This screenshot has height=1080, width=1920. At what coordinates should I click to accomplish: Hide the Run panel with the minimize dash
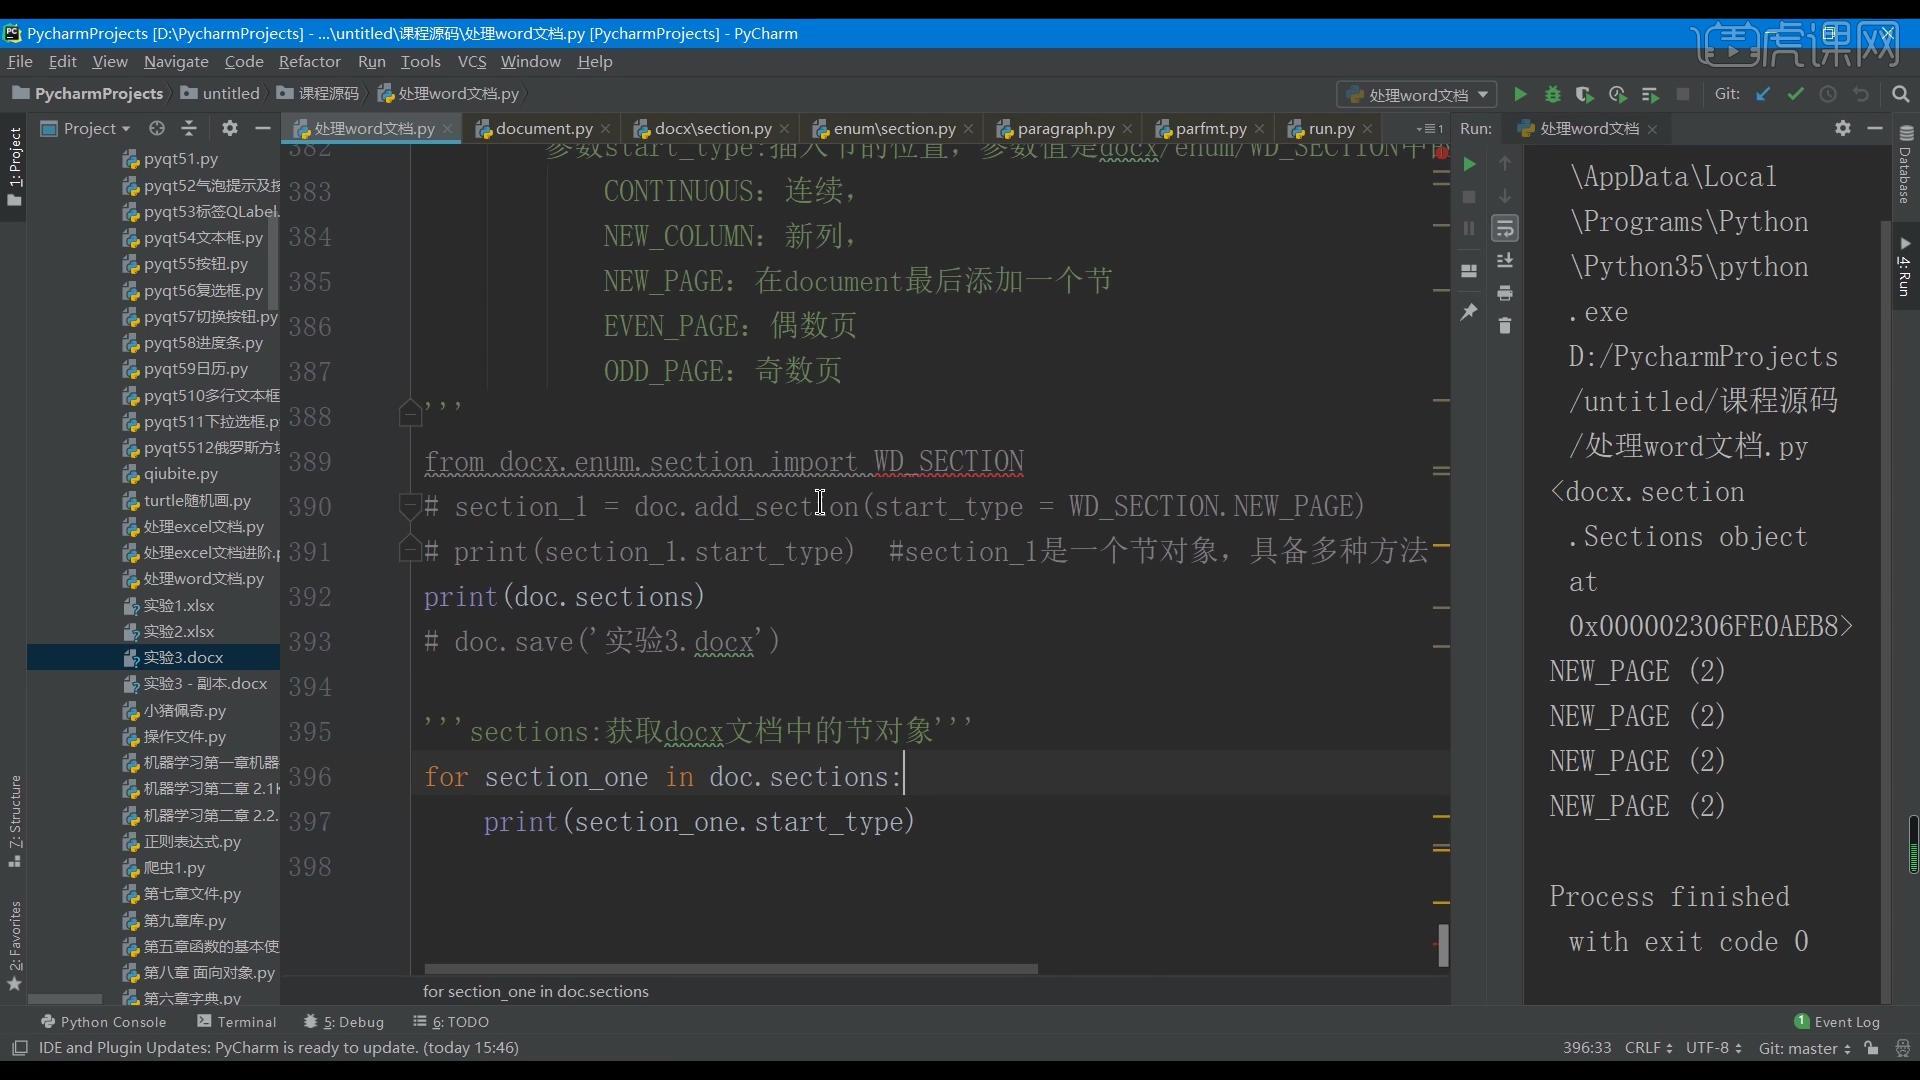click(1875, 128)
